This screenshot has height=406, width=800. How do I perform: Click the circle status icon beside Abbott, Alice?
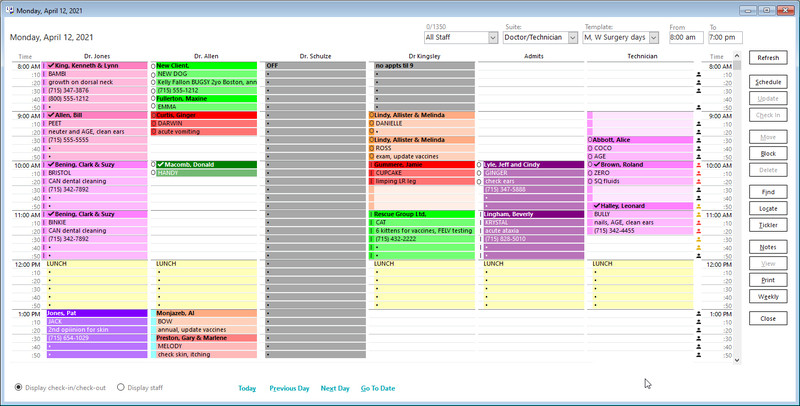590,140
